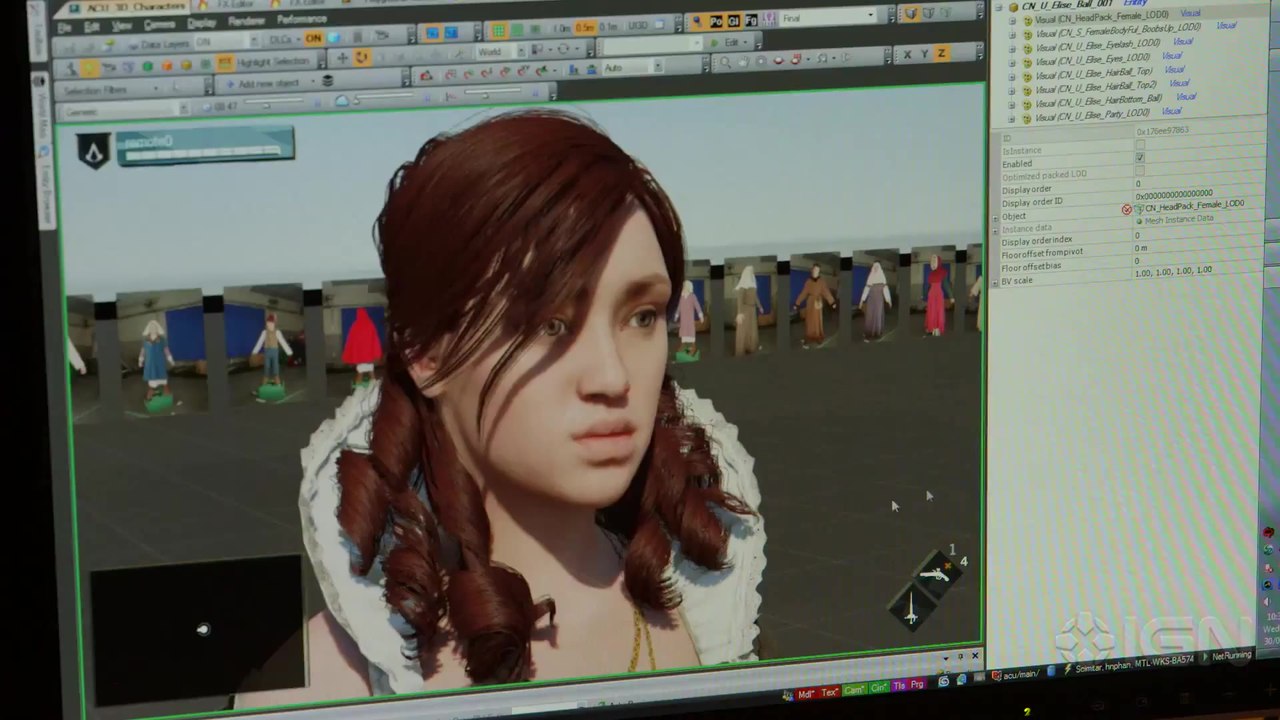Click the Fg fog toolbar icon
Viewport: 1280px width, 720px height.
[751, 22]
